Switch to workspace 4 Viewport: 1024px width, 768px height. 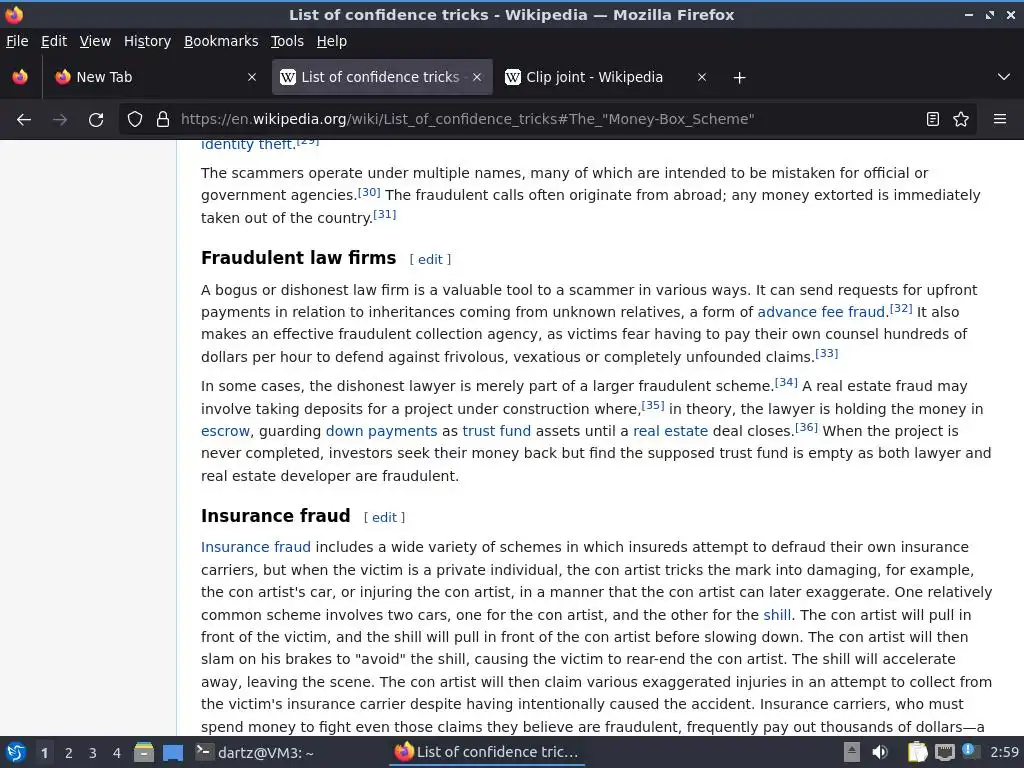(x=117, y=753)
